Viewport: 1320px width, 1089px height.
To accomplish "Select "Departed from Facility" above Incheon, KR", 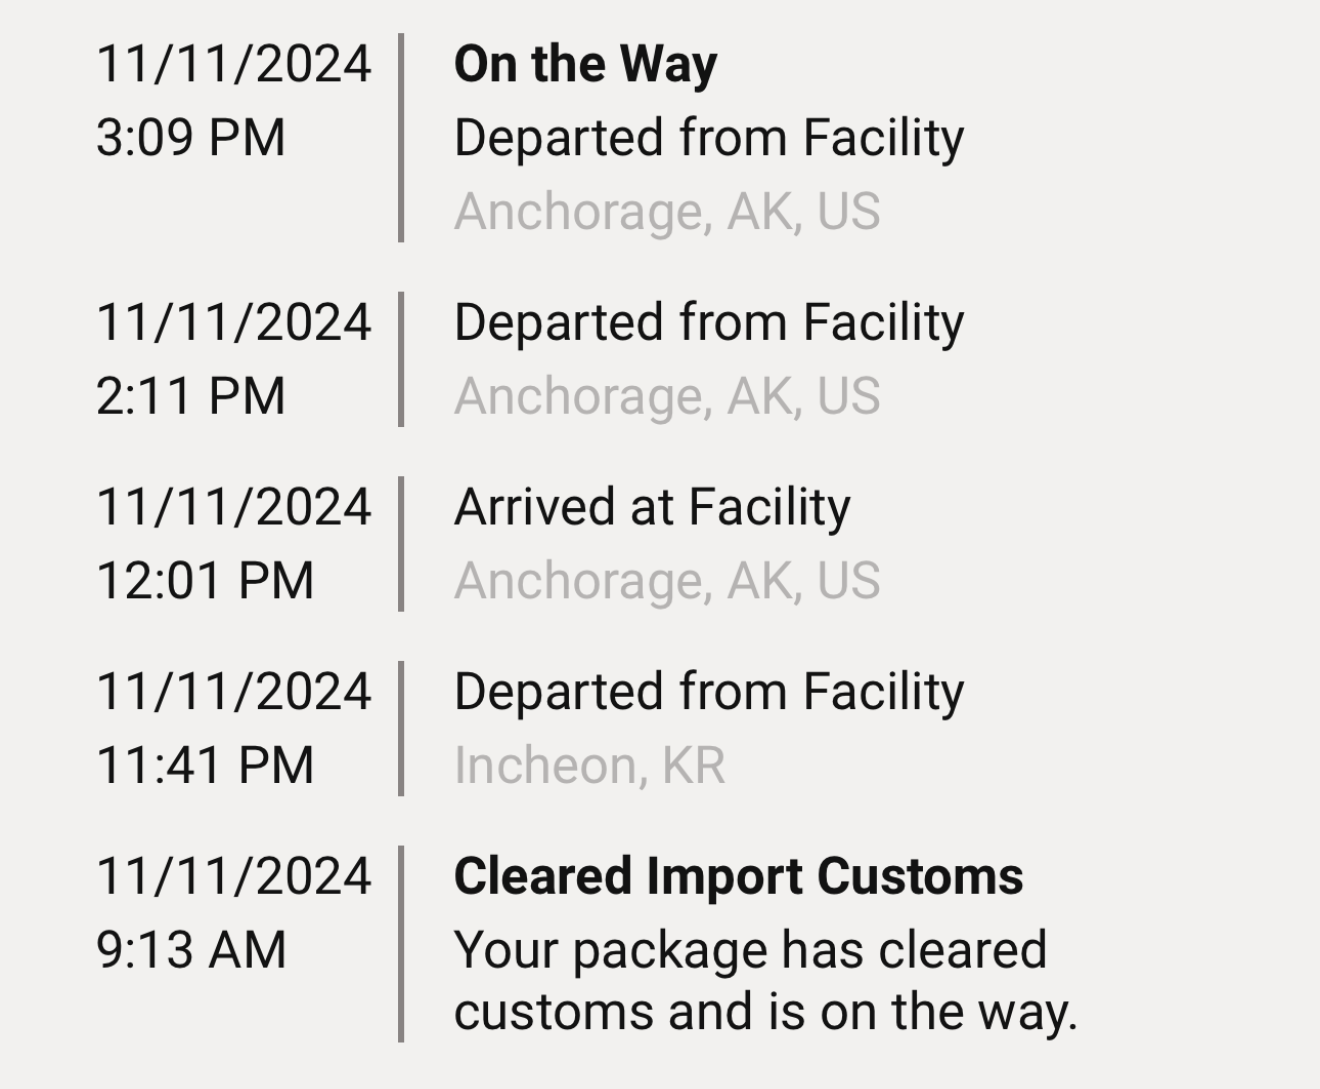I will click(x=708, y=692).
